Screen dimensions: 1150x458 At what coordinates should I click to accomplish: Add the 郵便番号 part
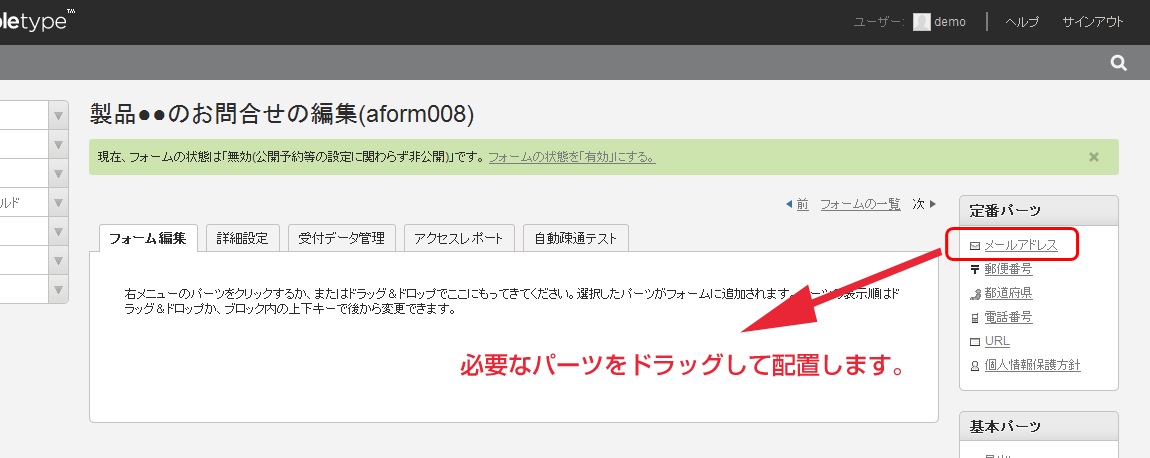pyautogui.click(x=1008, y=269)
